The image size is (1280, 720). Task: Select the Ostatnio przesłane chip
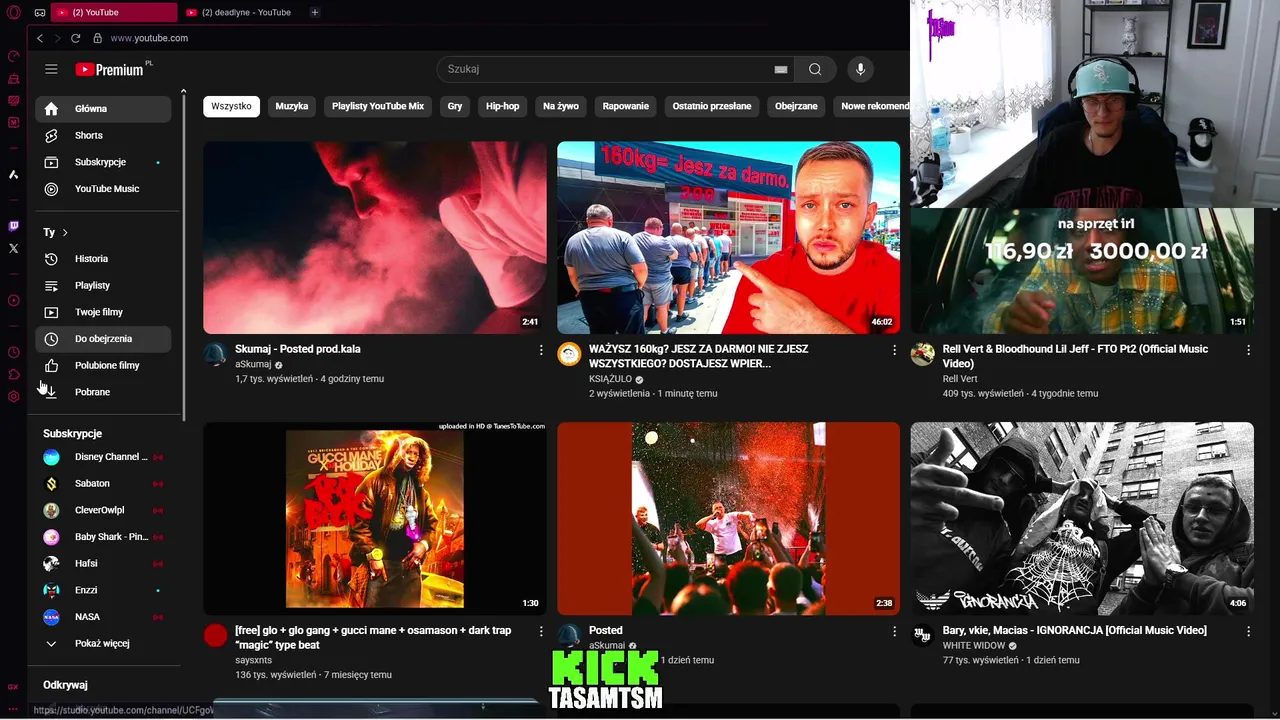tap(712, 106)
